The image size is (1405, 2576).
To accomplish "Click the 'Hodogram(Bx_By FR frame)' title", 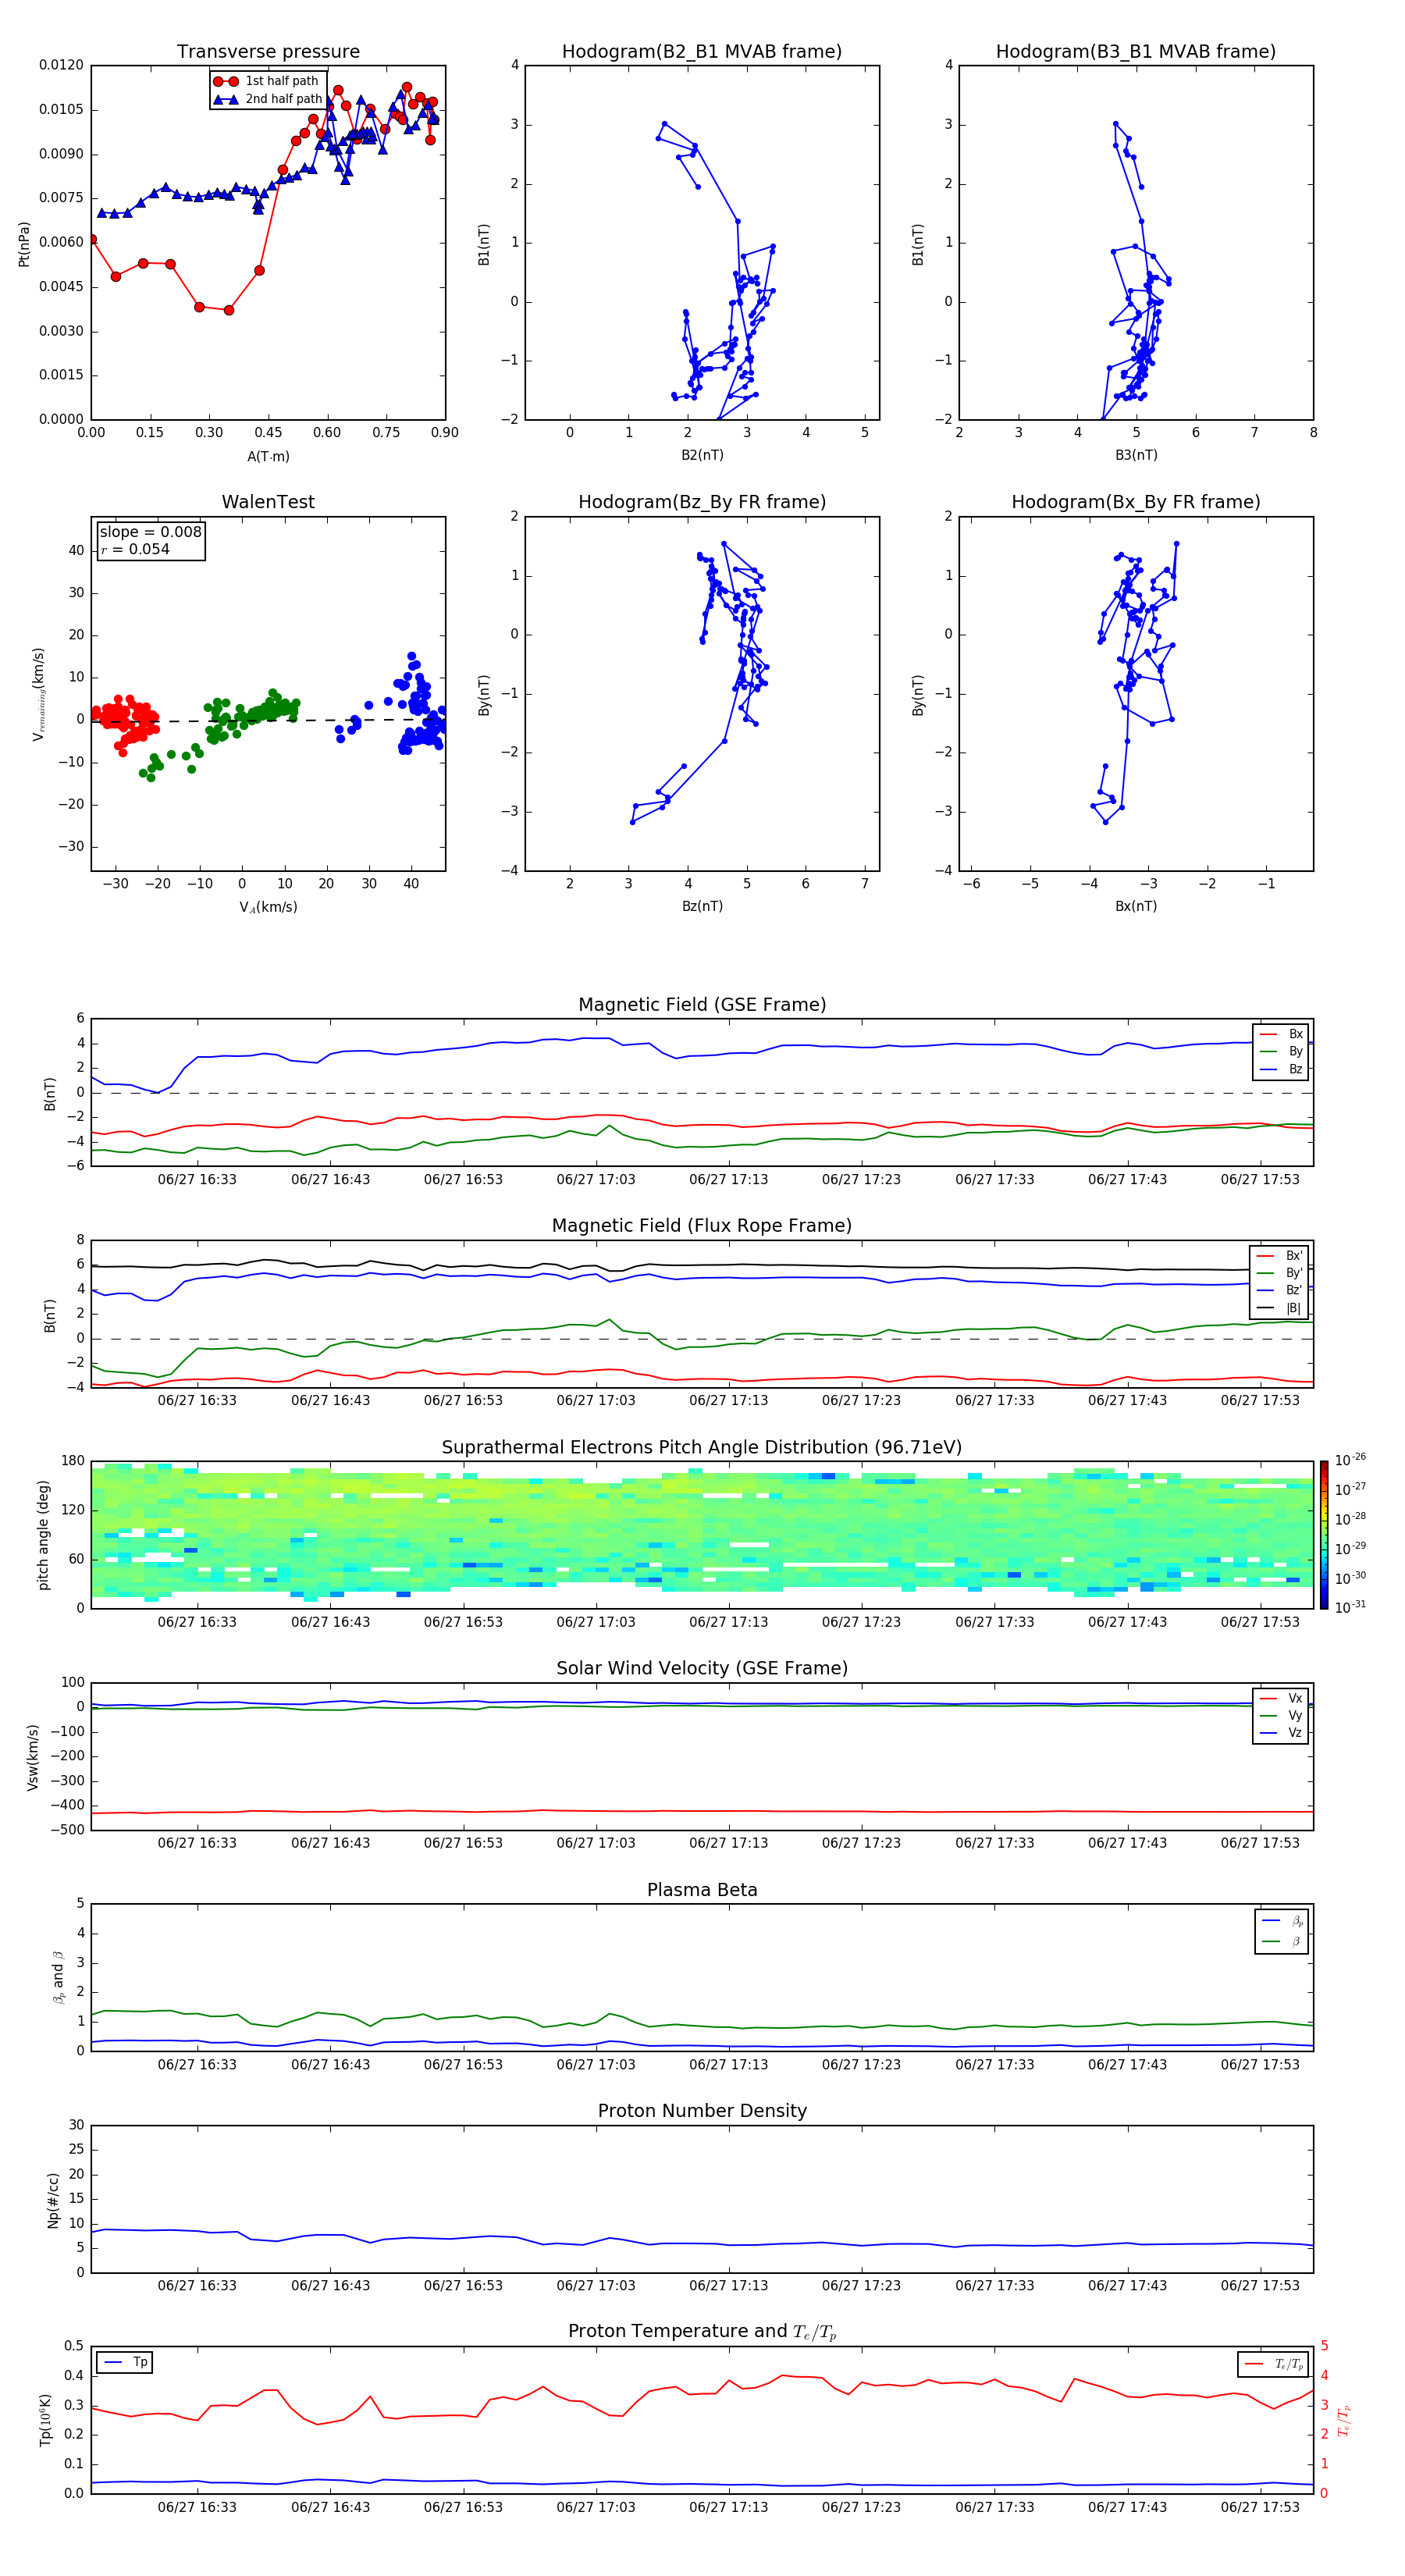I will click(1136, 502).
